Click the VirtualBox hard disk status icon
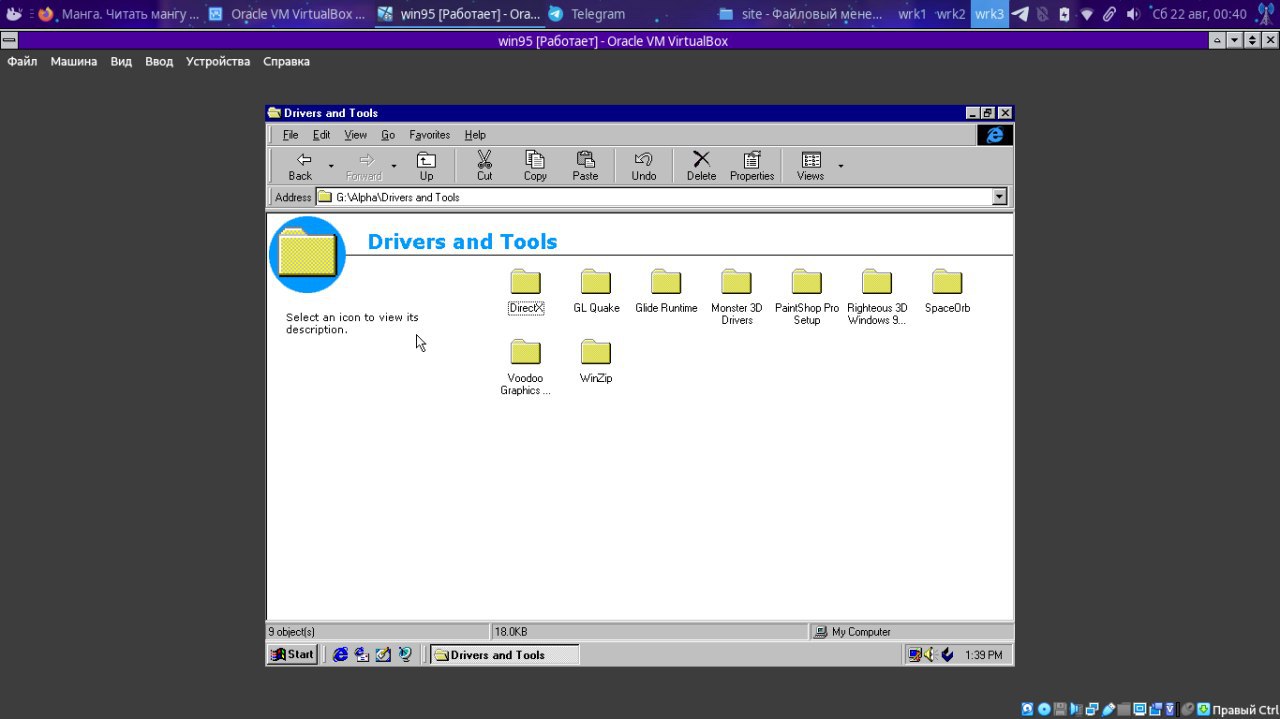The width and height of the screenshot is (1280, 719). pyautogui.click(x=1028, y=709)
